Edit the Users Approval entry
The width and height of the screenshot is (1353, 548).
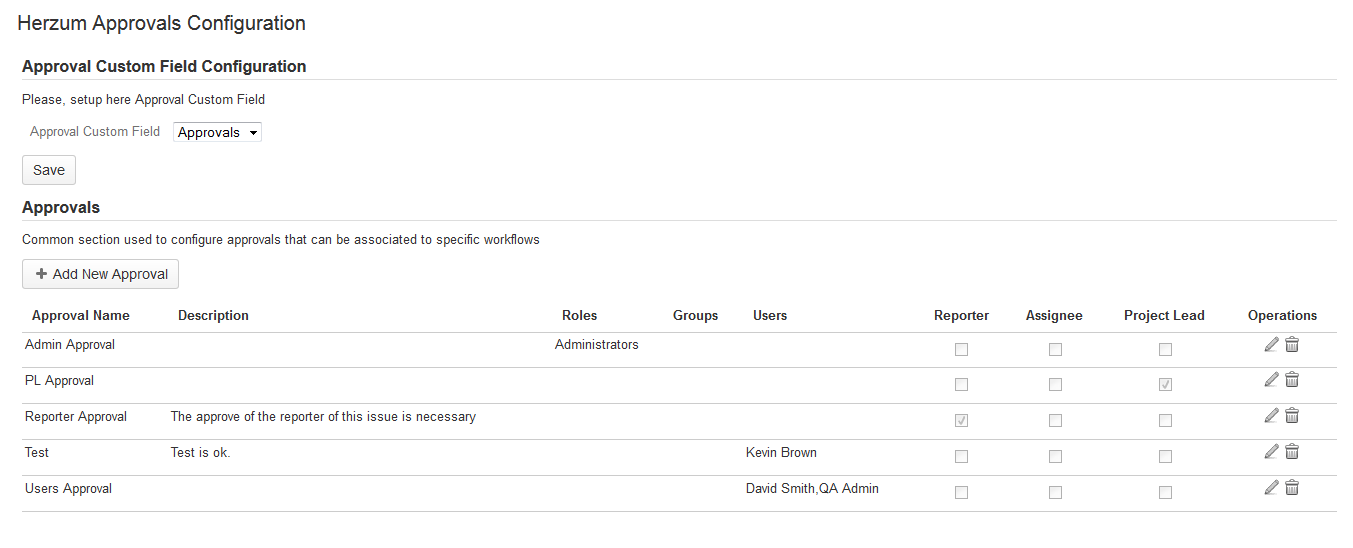click(1271, 488)
